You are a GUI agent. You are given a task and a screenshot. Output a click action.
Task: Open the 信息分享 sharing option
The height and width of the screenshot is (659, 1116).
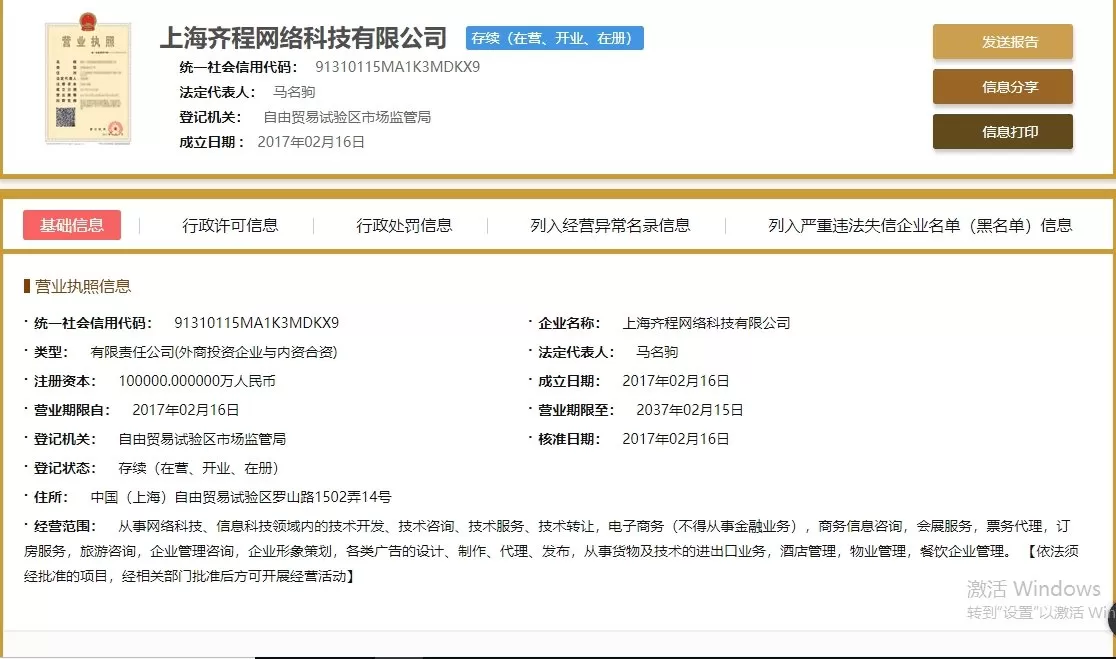[1002, 87]
